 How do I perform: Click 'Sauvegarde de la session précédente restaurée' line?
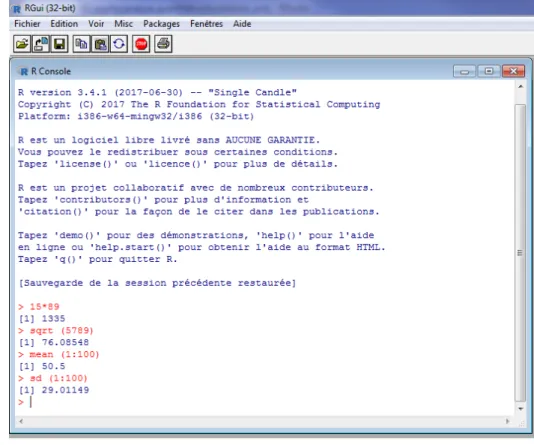pos(157,283)
